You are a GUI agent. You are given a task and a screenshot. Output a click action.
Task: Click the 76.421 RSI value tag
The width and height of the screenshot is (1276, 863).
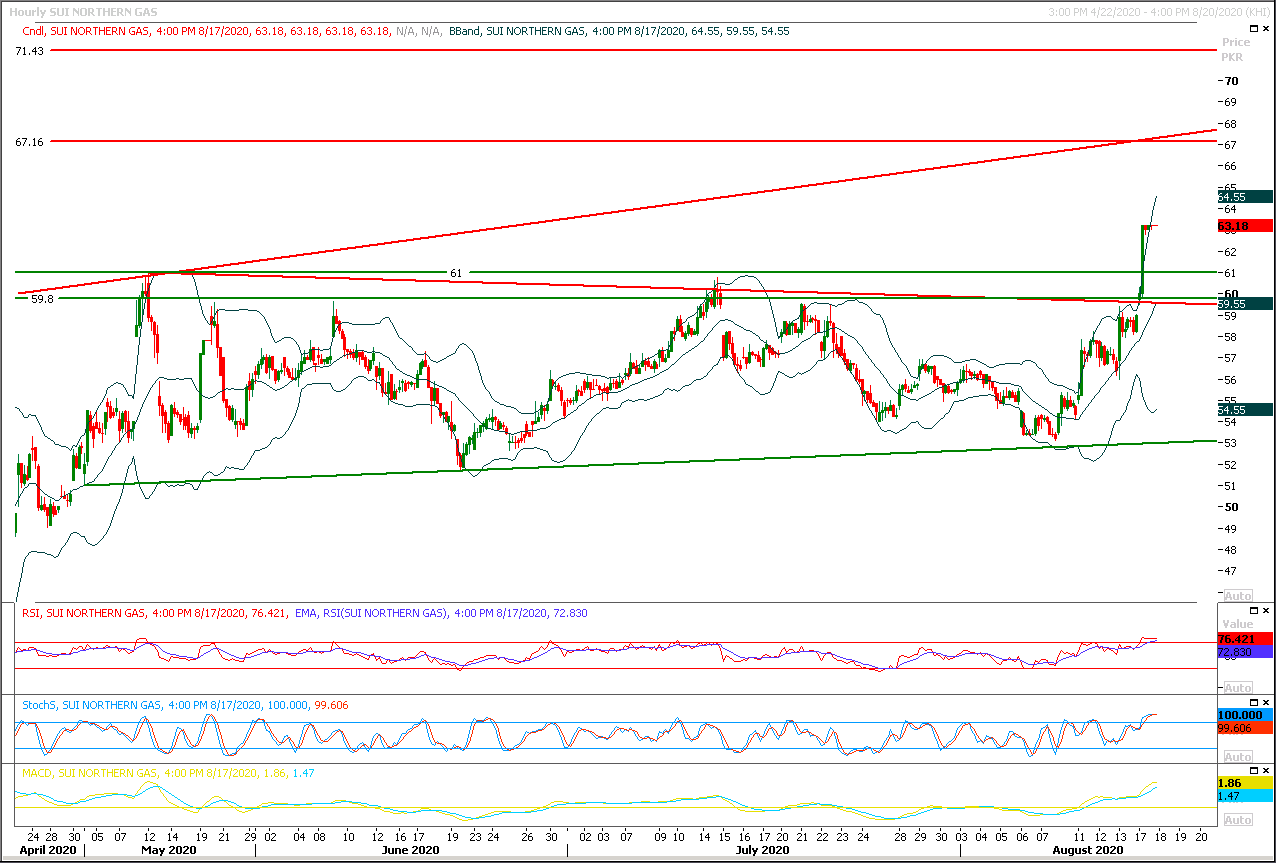click(1244, 638)
